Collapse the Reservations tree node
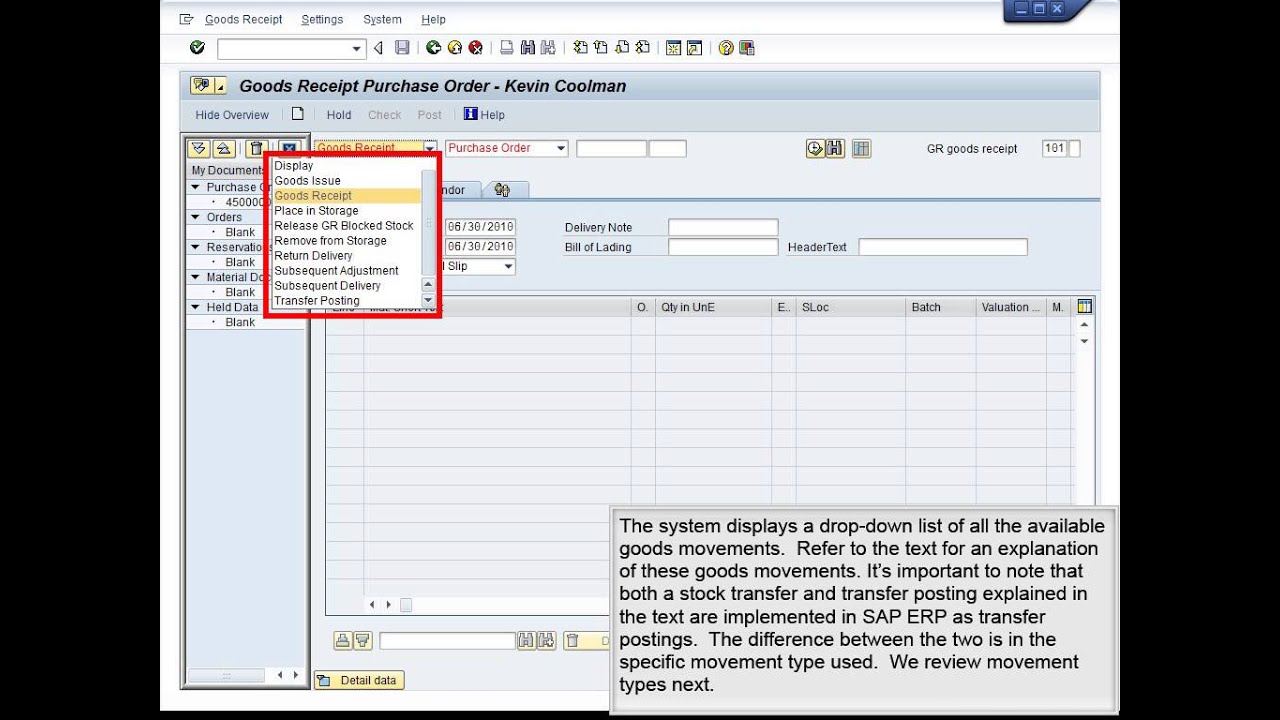This screenshot has height=720, width=1280. (x=196, y=247)
